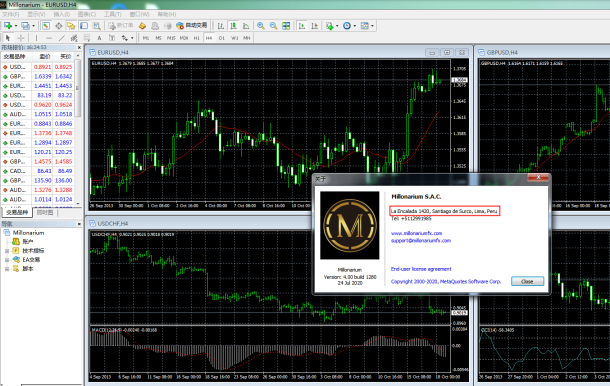Viewport: 610px width, 386px height.
Task: Open the Charts (C) menu
Action: tap(87, 14)
